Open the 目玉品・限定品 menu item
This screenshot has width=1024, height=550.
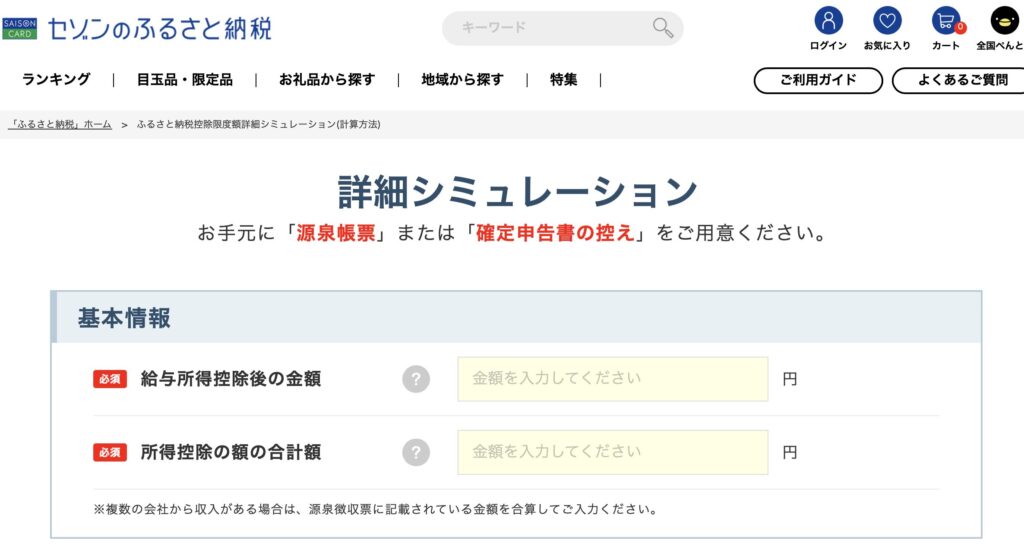tap(185, 80)
